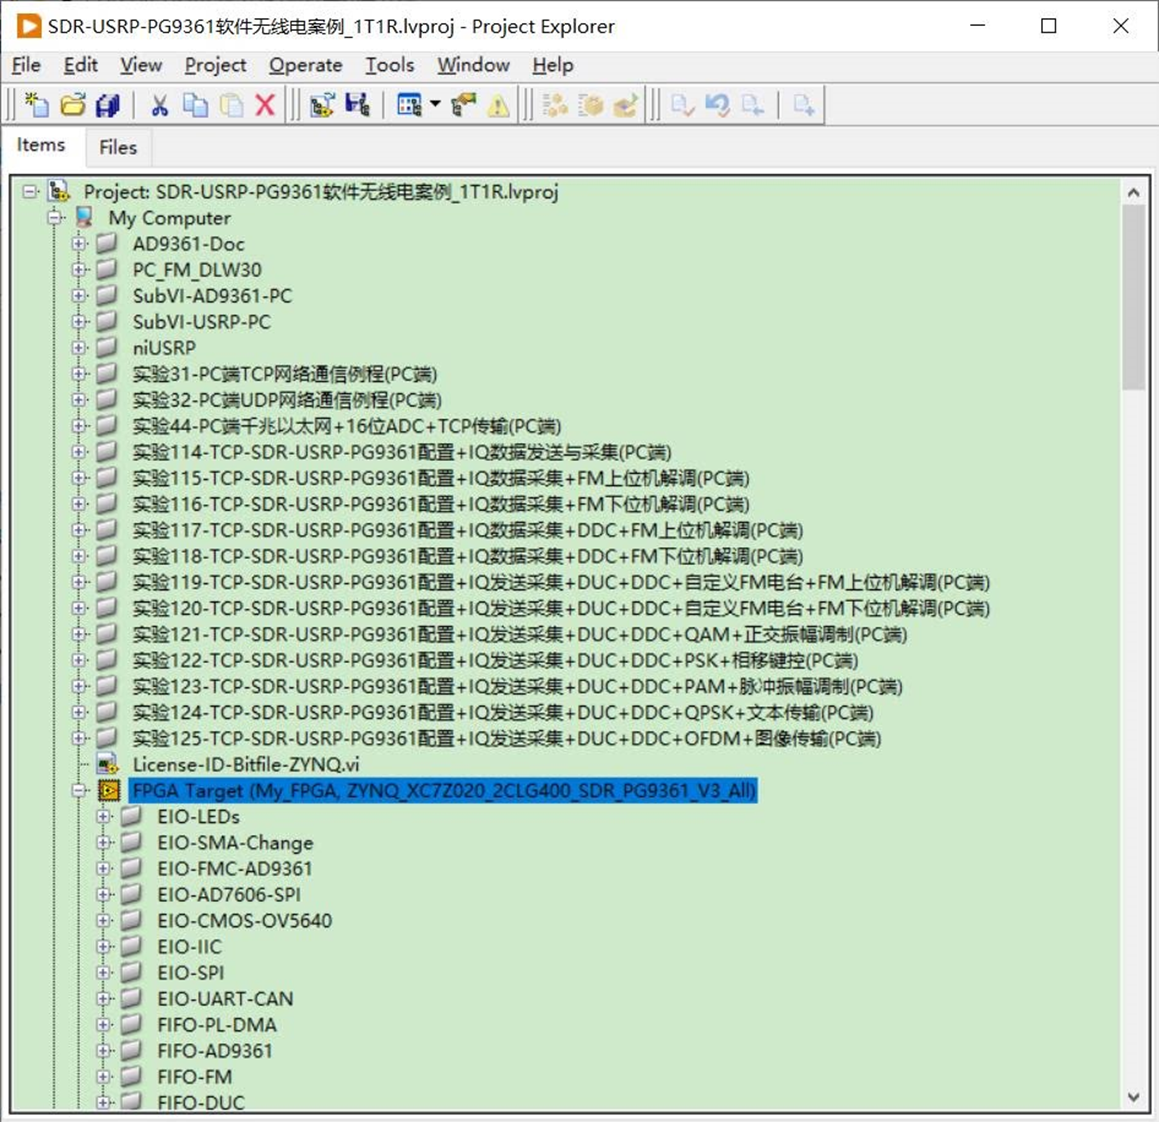Click the Filter View toolbar icon
Image resolution: width=1159 pixels, height=1122 pixels.
tap(409, 104)
